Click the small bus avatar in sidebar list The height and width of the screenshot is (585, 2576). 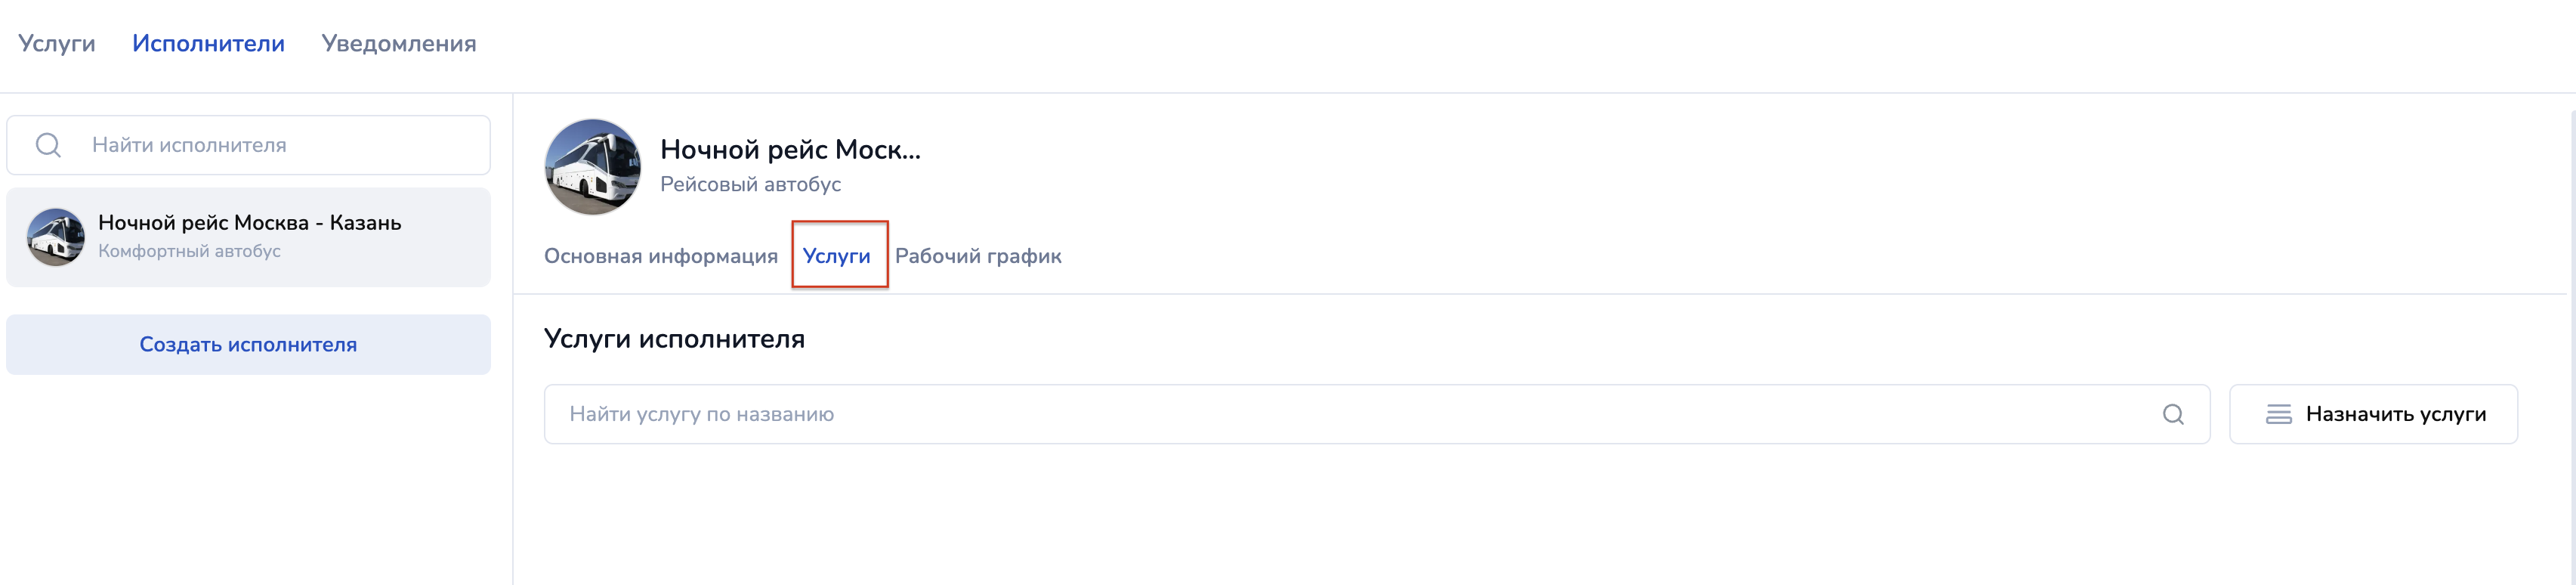(x=56, y=237)
